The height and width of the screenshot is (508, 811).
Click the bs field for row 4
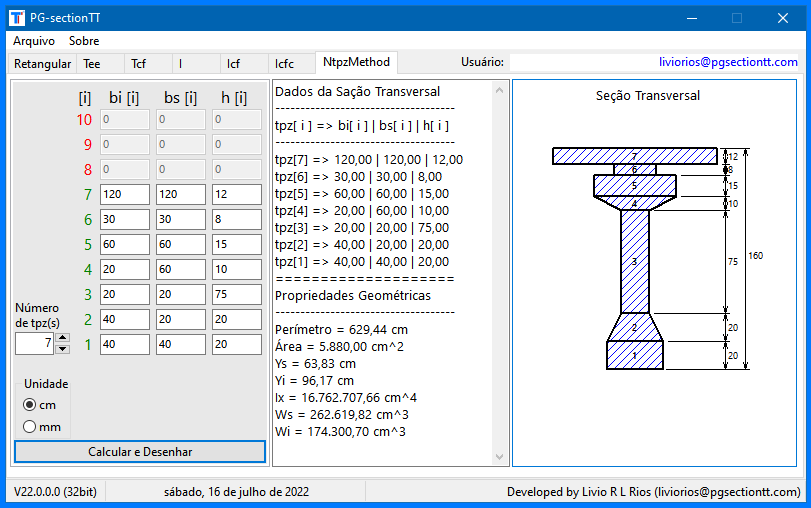click(x=181, y=270)
